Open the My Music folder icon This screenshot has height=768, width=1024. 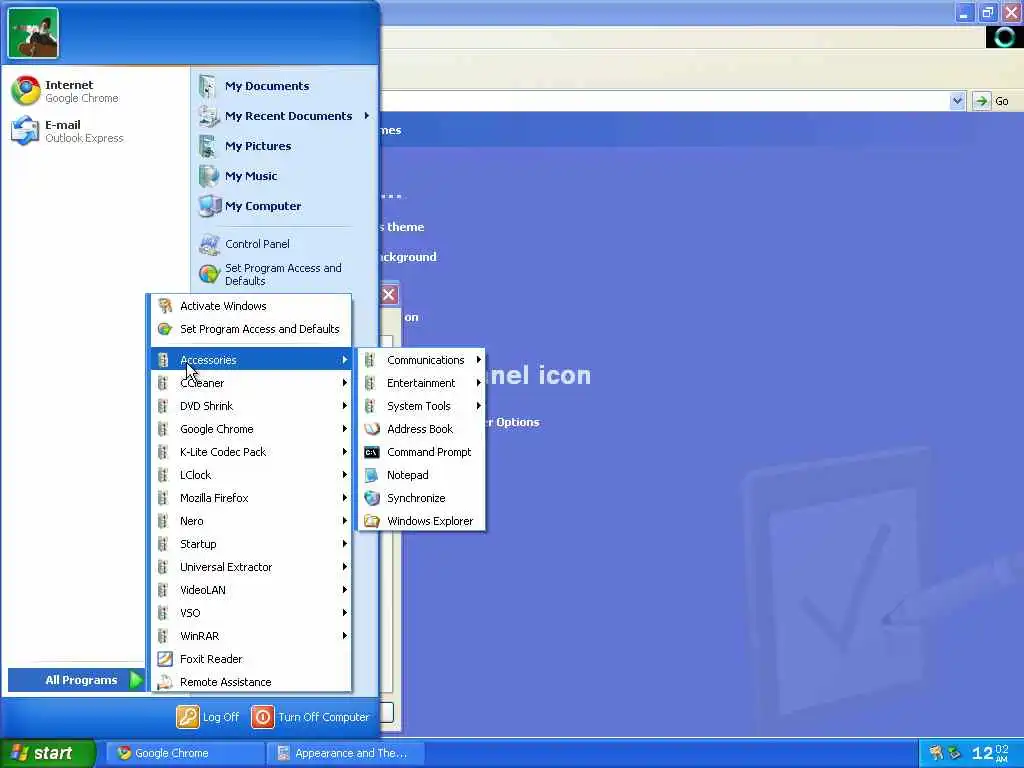[208, 176]
